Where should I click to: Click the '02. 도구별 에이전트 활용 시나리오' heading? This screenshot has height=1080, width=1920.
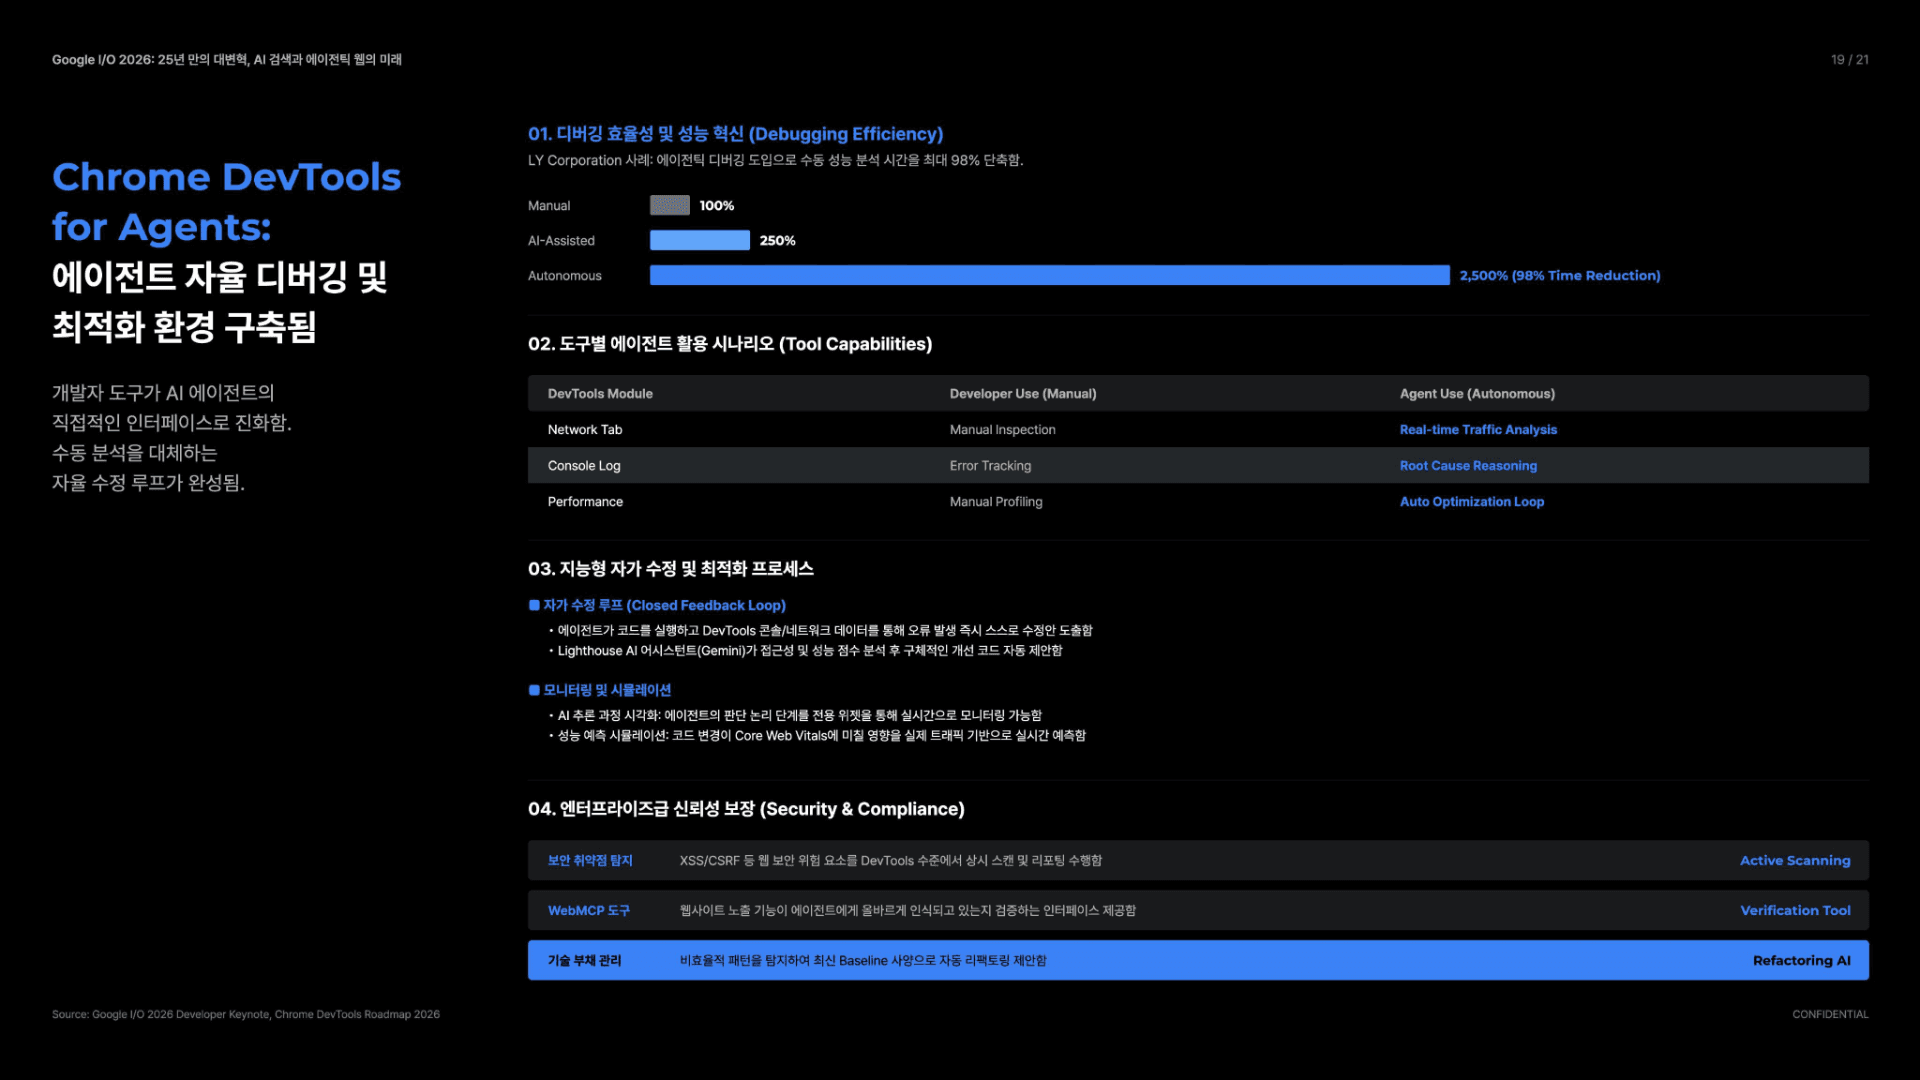729,344
